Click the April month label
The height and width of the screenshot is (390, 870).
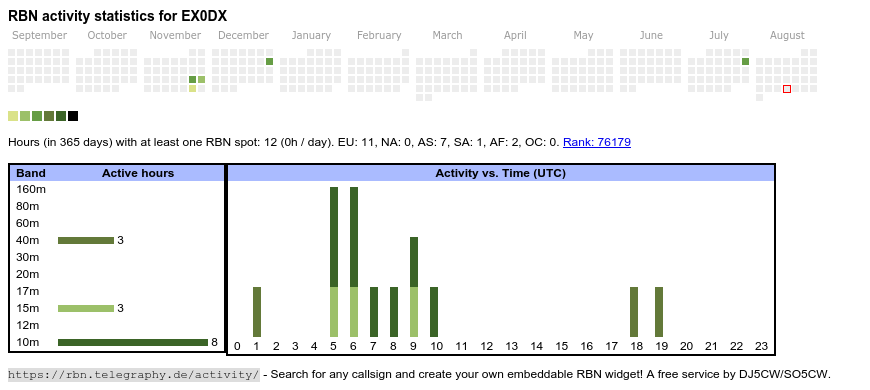point(515,36)
